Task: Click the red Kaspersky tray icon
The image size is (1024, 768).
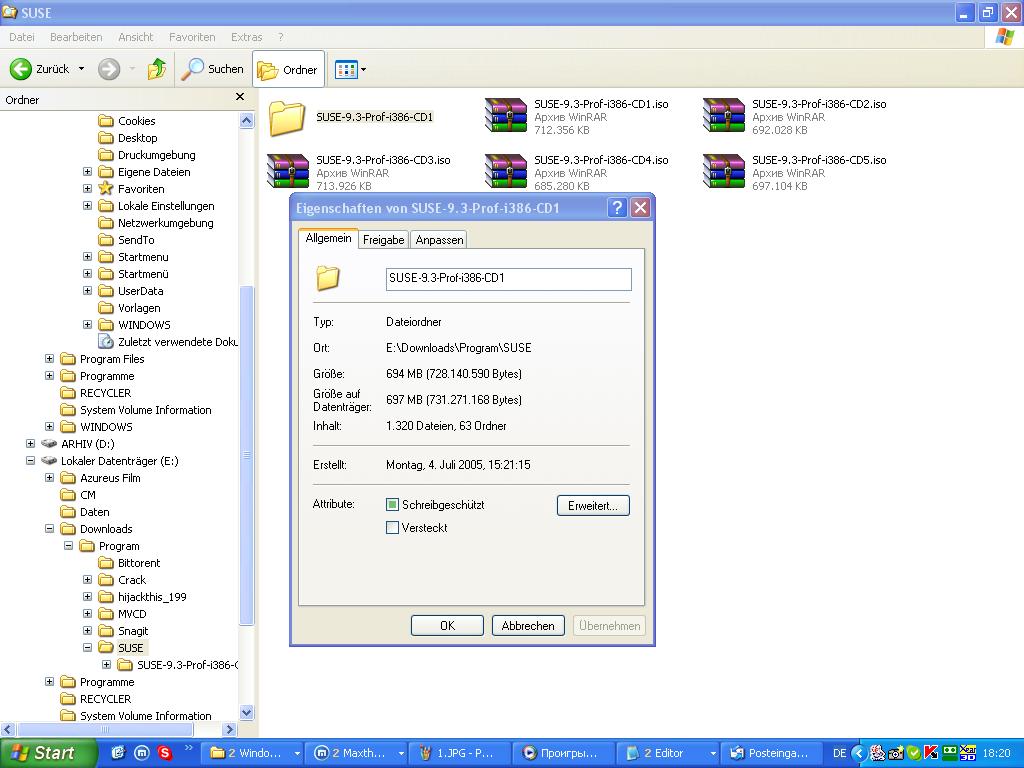Action: (x=931, y=754)
